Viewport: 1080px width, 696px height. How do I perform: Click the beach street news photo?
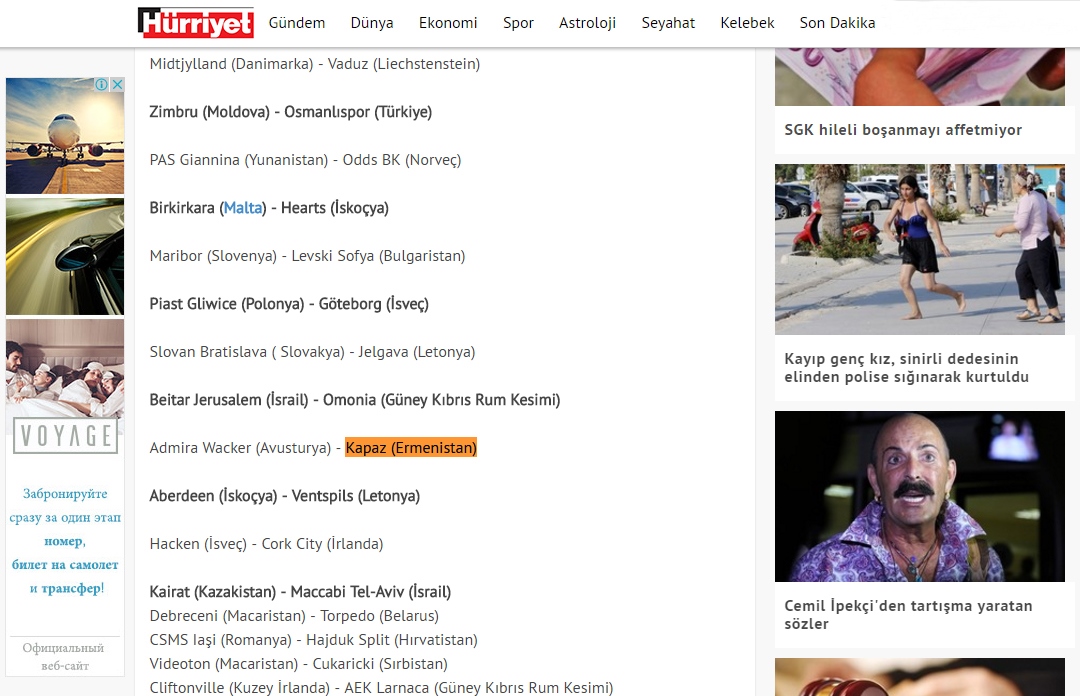click(x=919, y=249)
